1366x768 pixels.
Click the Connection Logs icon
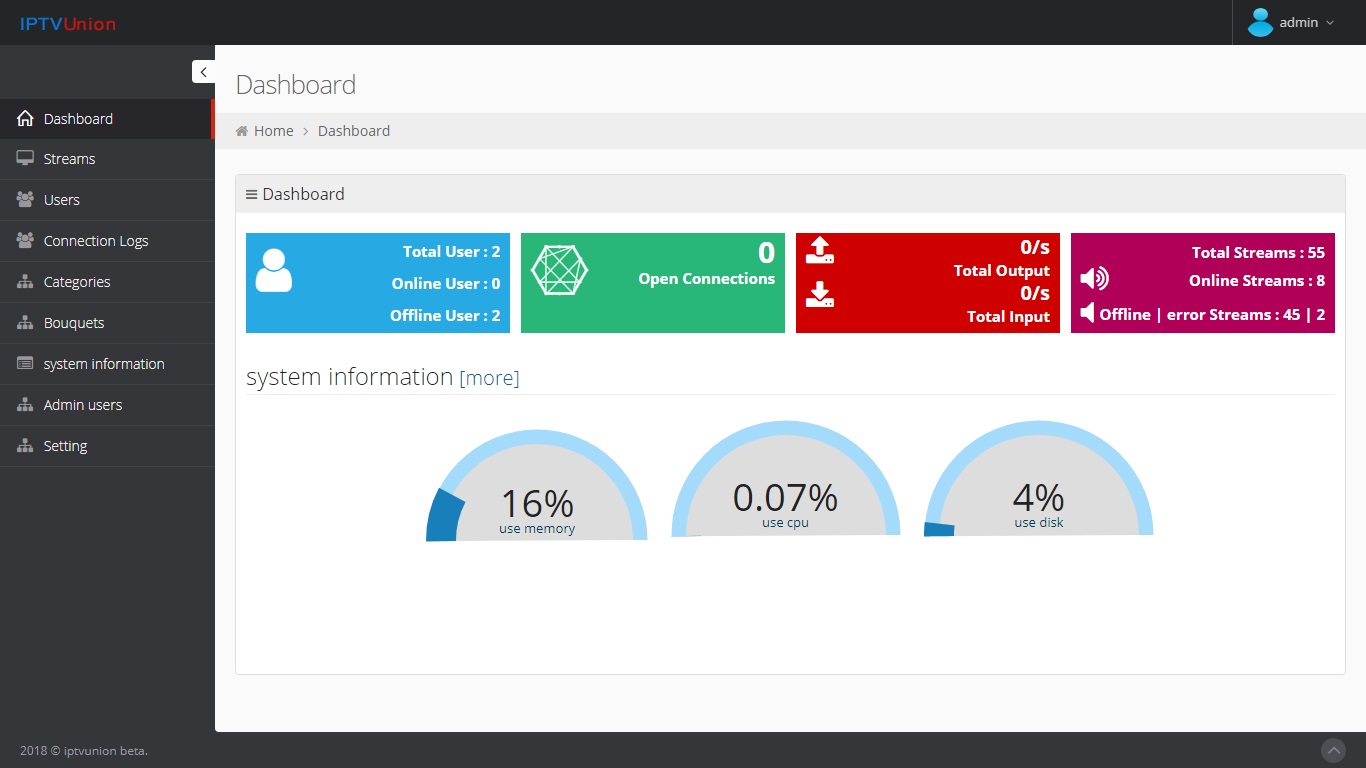25,241
